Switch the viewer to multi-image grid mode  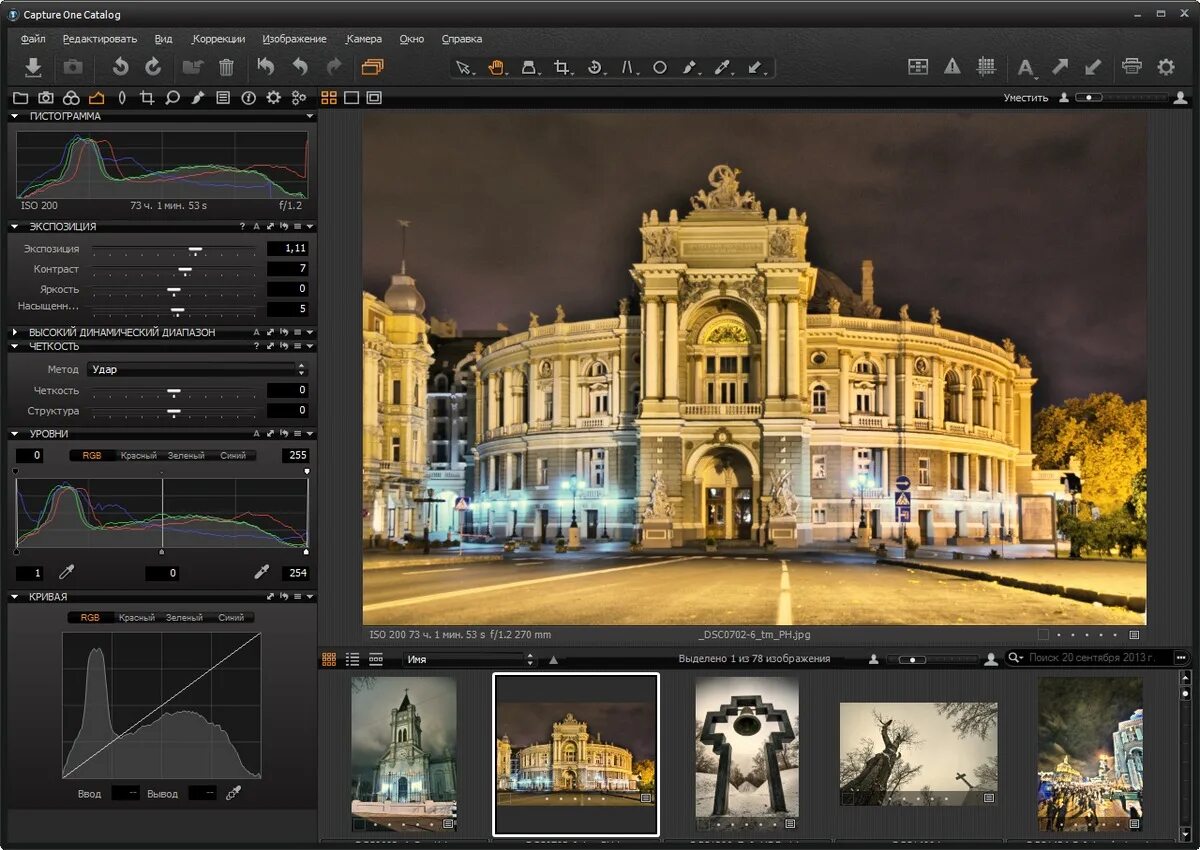click(328, 98)
